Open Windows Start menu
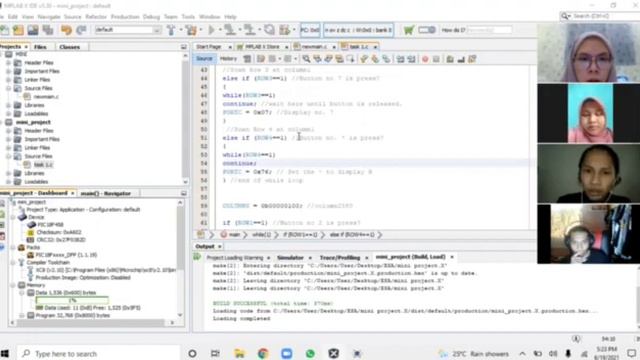Screen dimensions: 640x360 tap(5, 353)
